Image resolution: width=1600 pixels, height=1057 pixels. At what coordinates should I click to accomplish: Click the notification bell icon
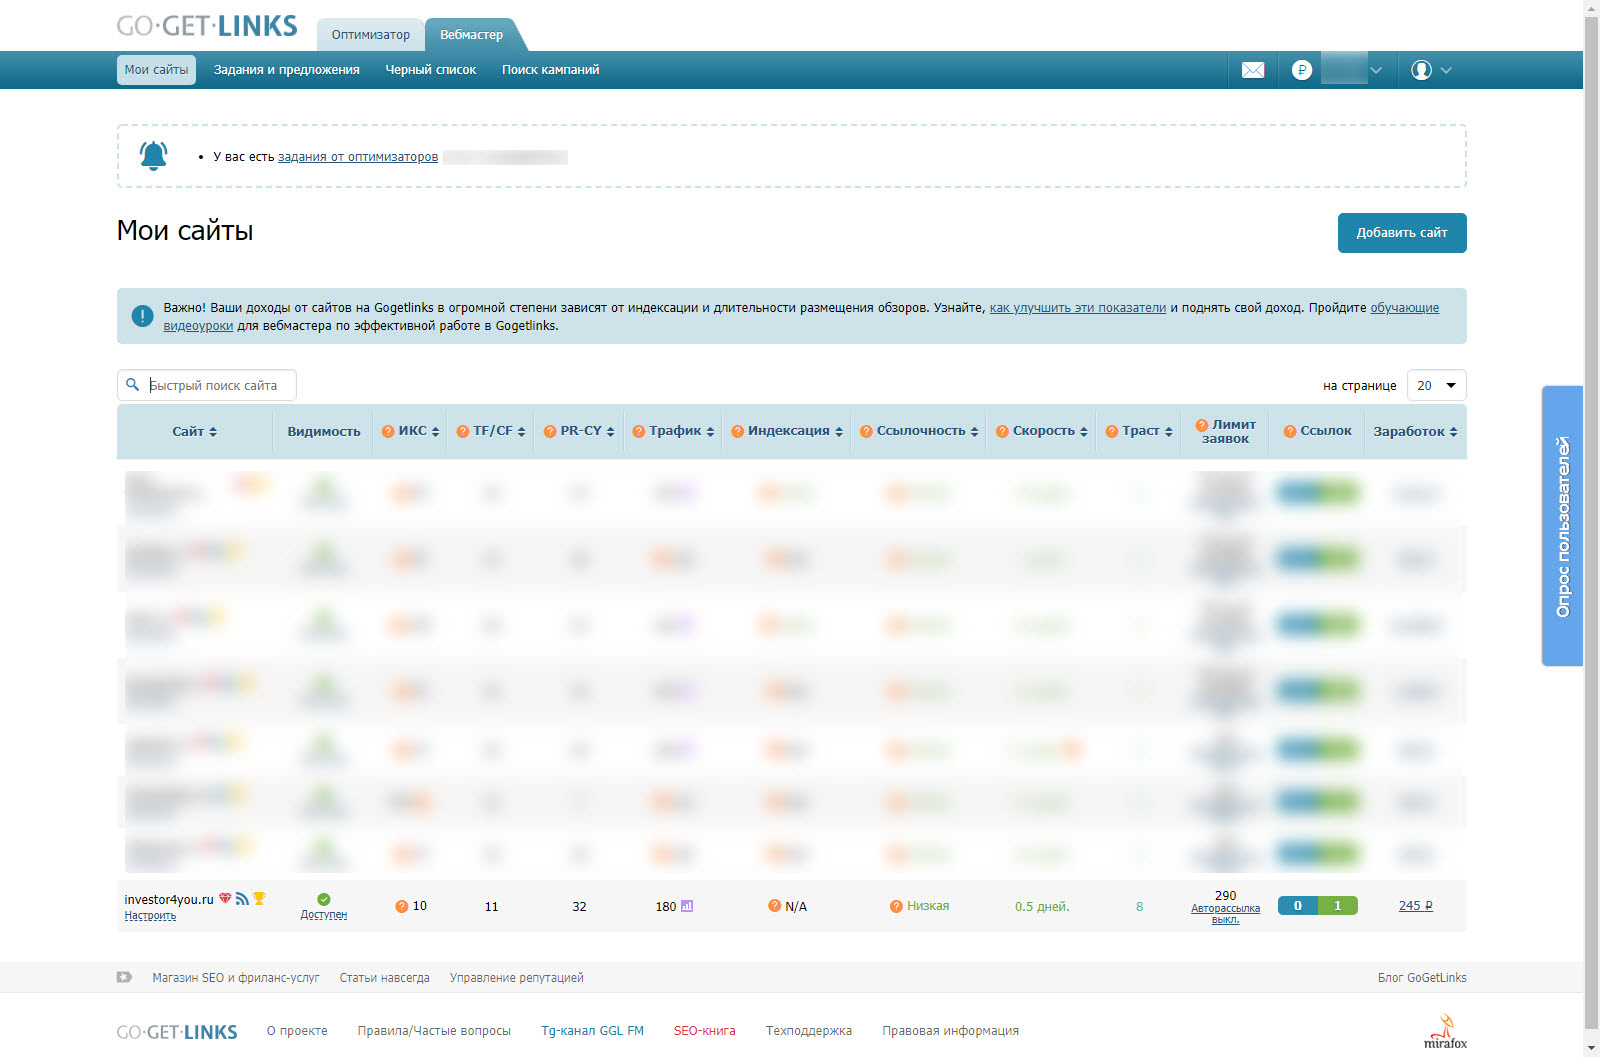(153, 156)
